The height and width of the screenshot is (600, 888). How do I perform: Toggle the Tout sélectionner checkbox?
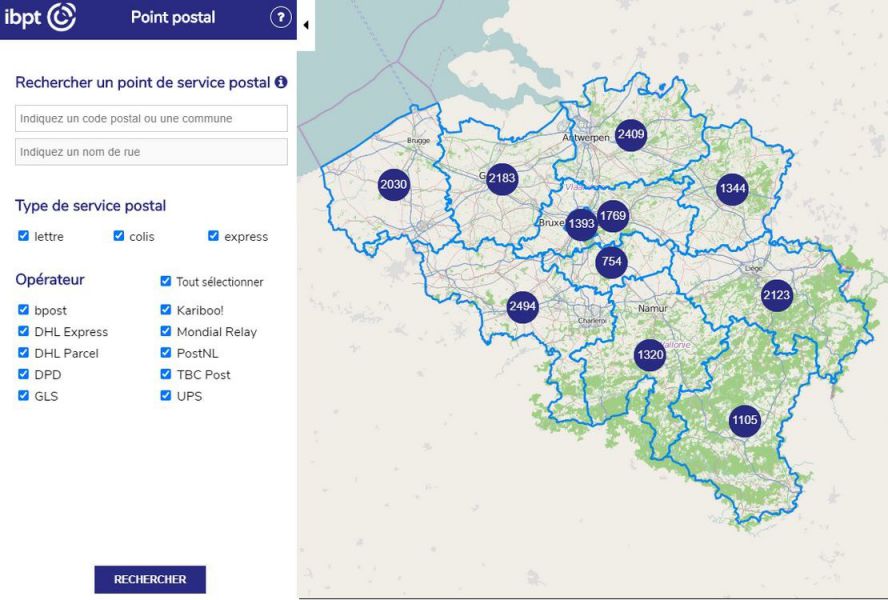pyautogui.click(x=166, y=282)
